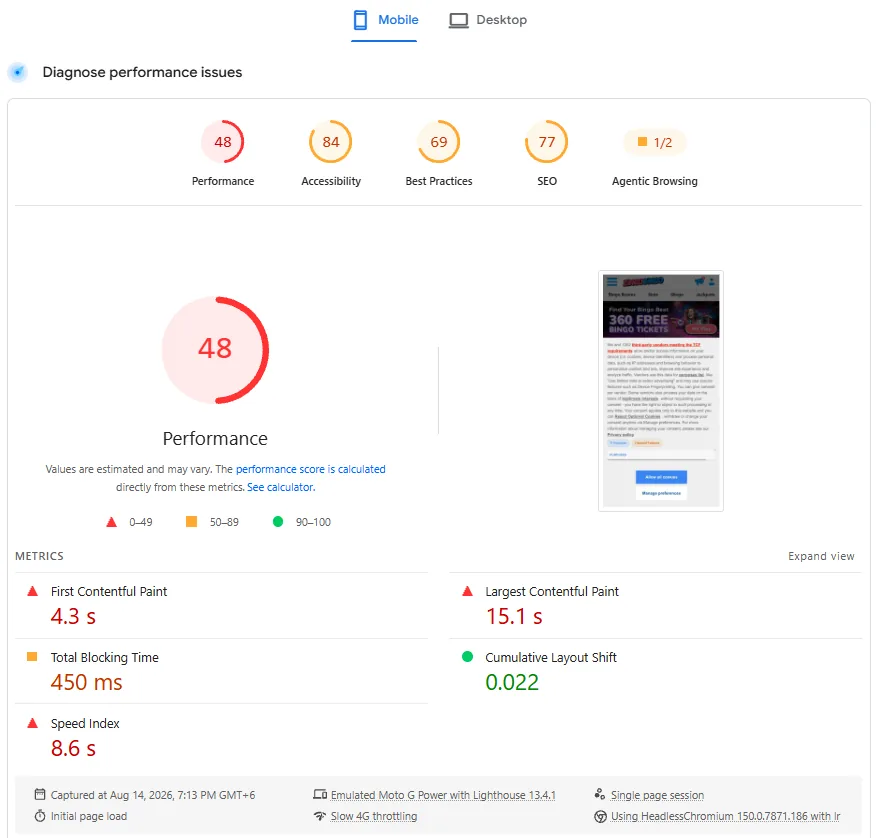
Task: Click the 8.6 s value
Action: coord(73,748)
